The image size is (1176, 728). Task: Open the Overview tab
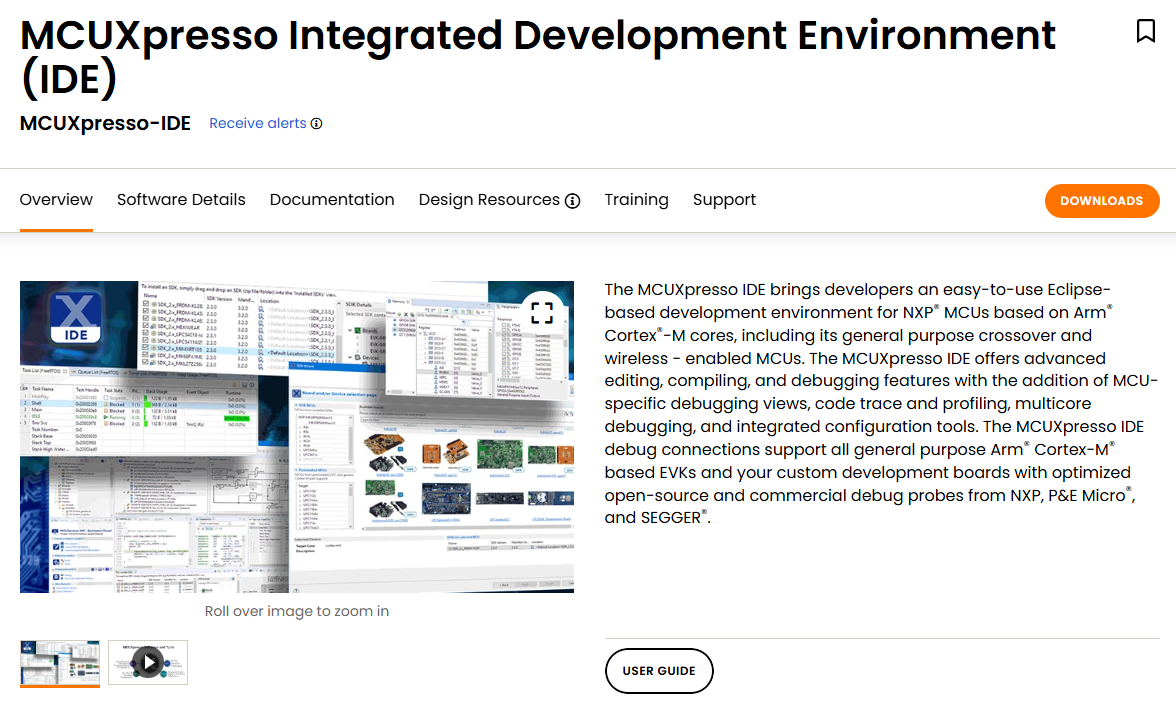(56, 199)
